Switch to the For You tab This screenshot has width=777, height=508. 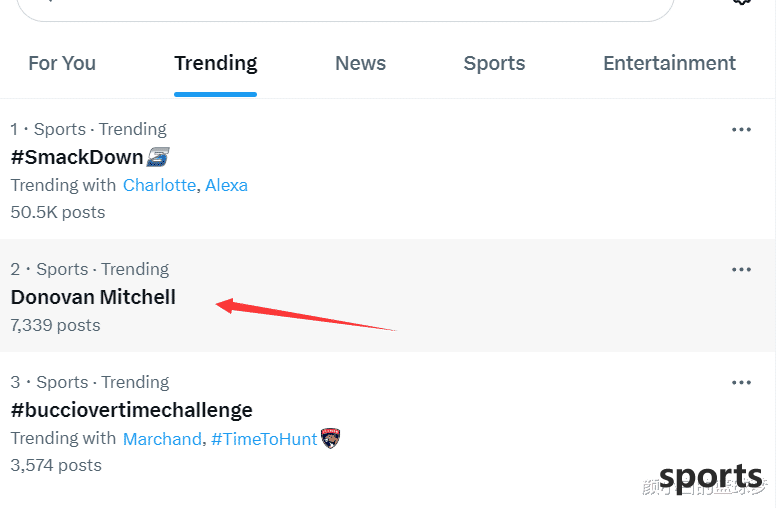click(x=62, y=63)
